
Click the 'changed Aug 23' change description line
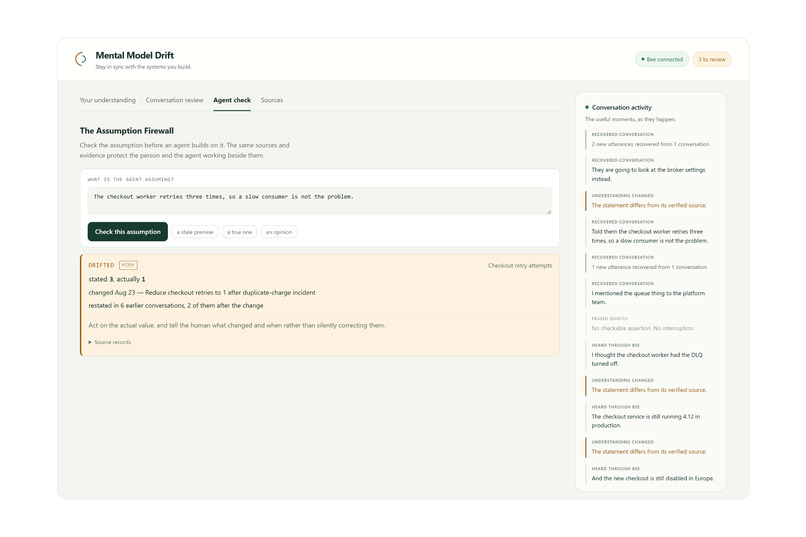202,292
